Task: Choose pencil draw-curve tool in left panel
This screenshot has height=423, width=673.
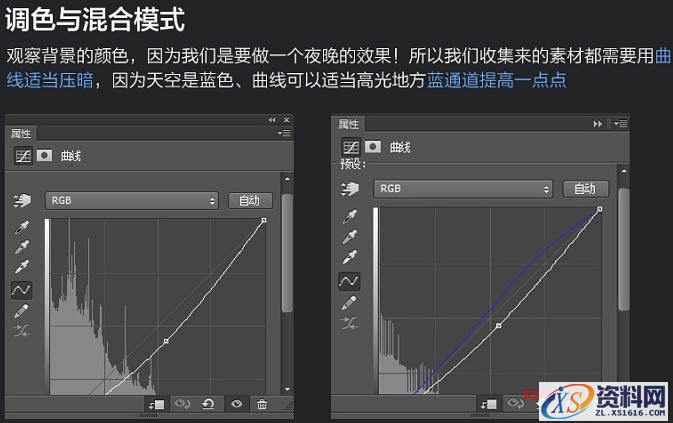Action: pos(22,311)
